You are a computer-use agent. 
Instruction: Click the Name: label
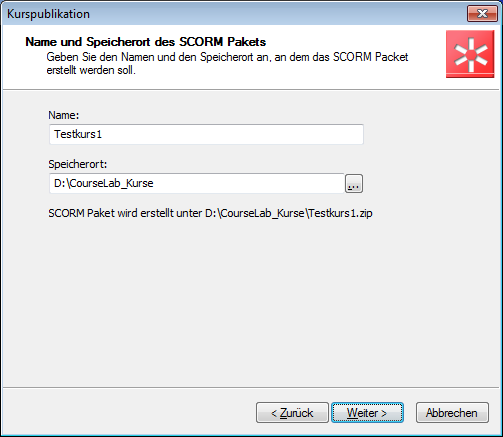64,115
